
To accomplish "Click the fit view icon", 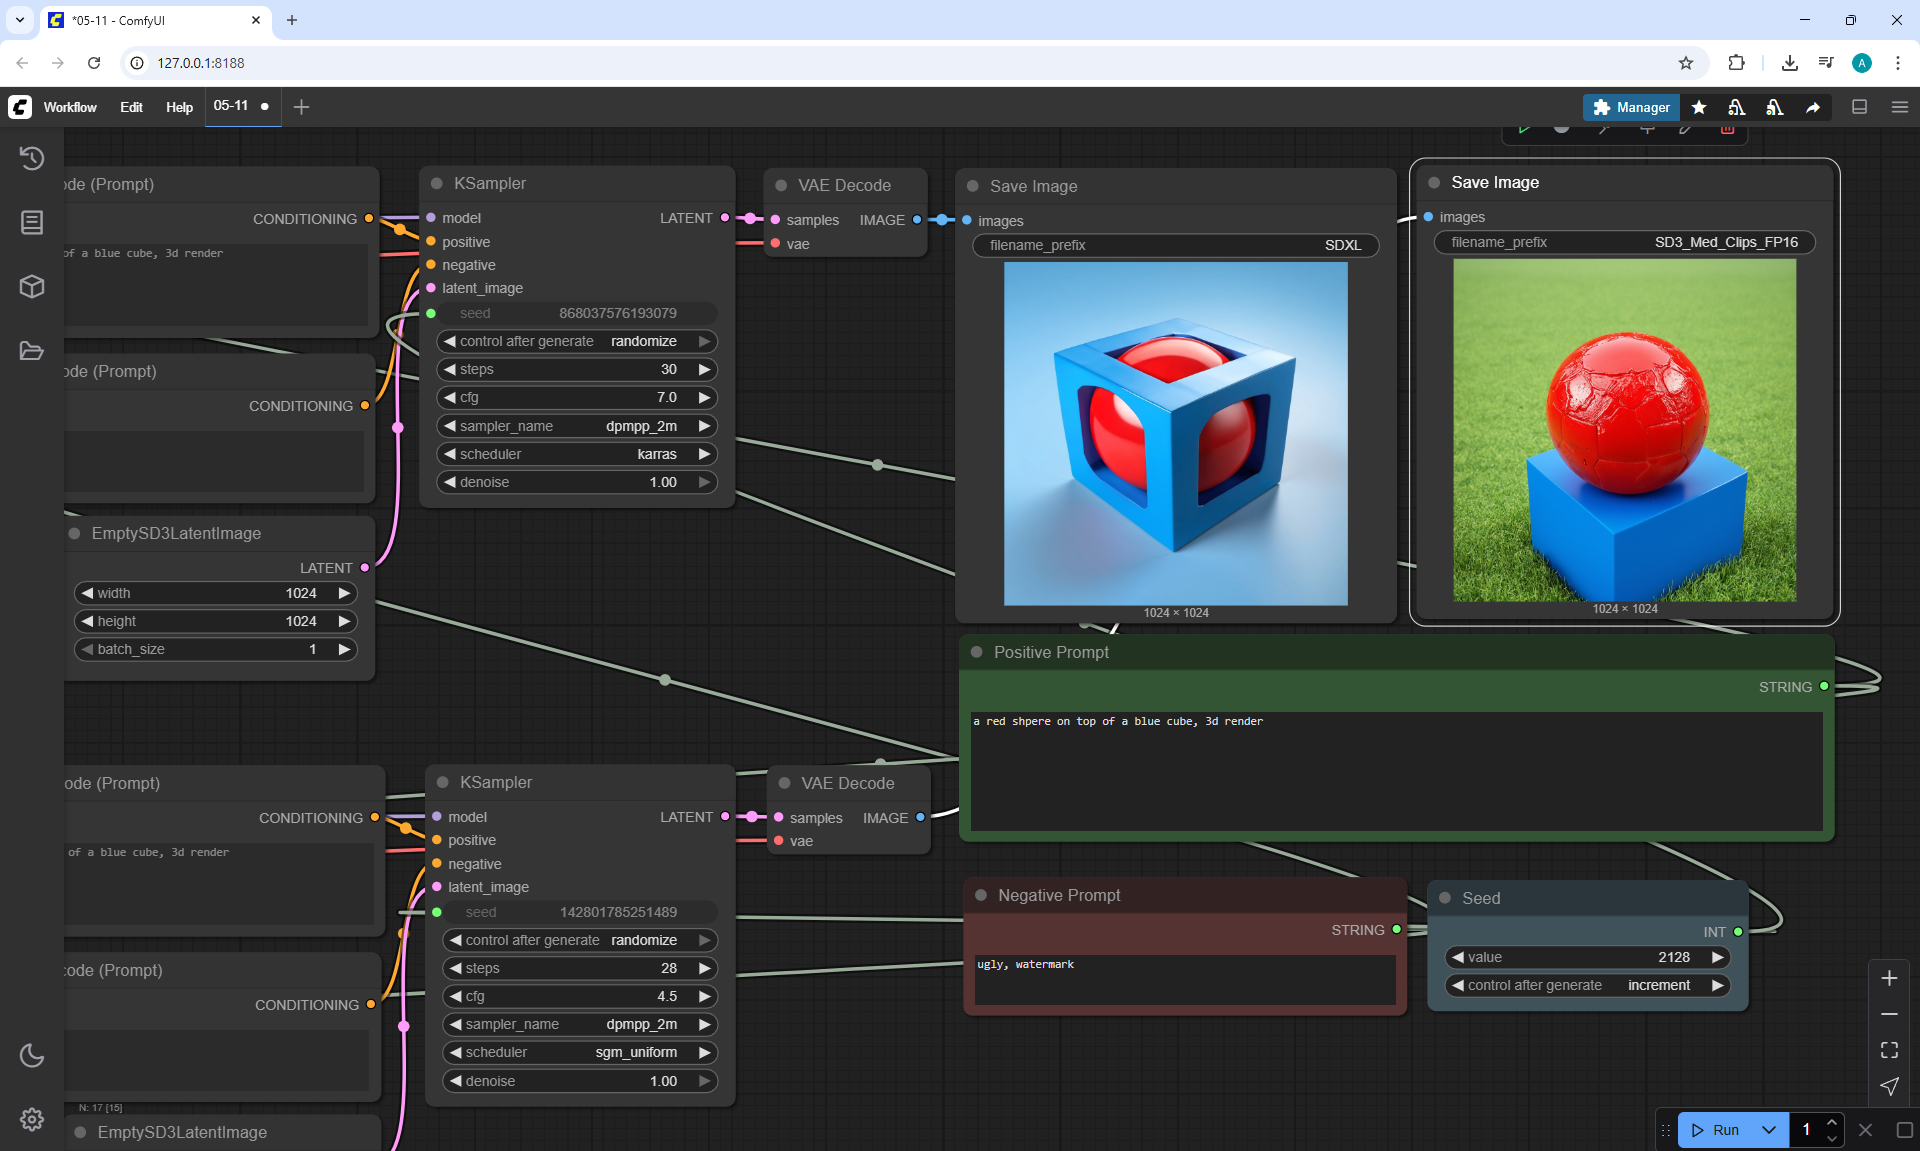I will pyautogui.click(x=1889, y=1050).
